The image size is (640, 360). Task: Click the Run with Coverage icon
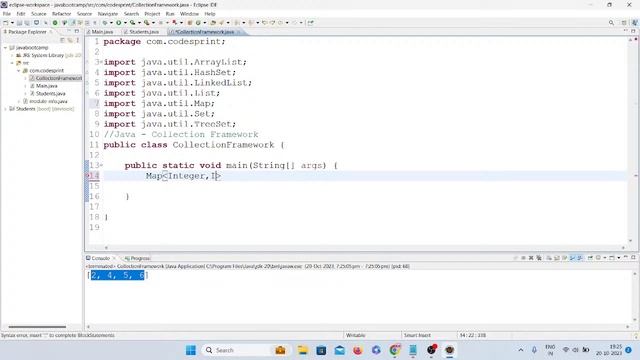pos(132,23)
